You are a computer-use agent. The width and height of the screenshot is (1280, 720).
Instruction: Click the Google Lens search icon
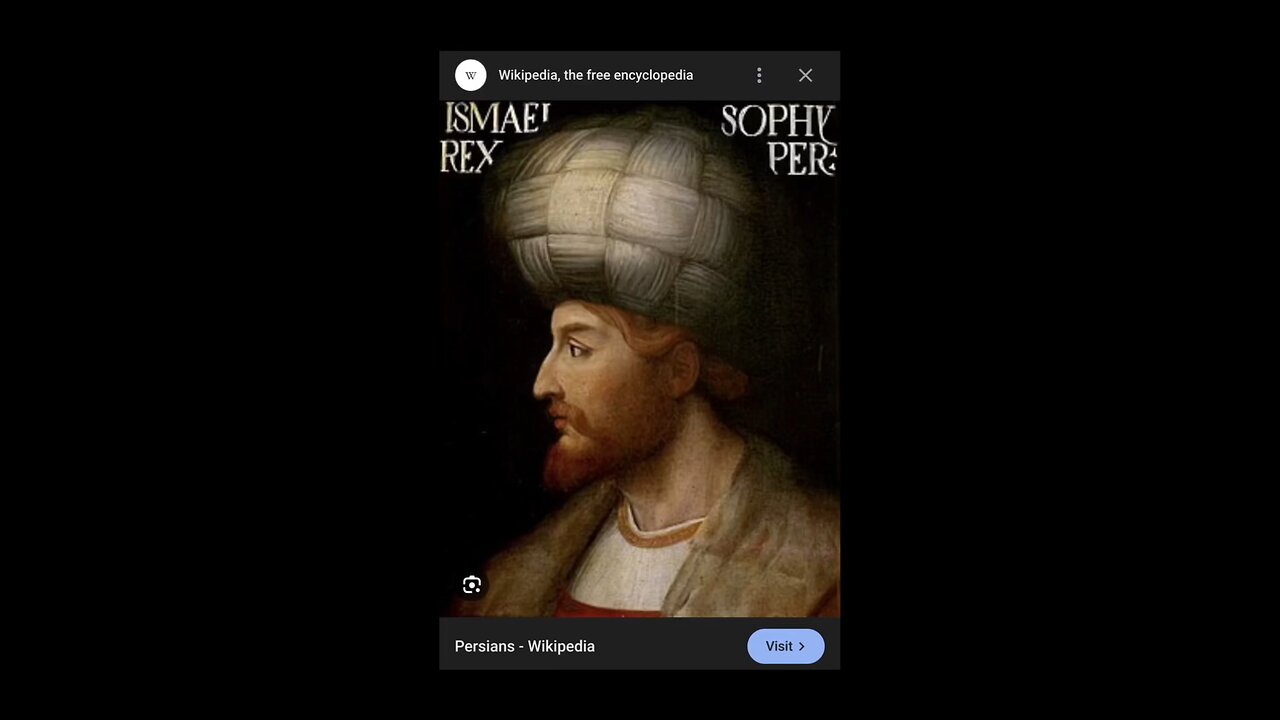pyautogui.click(x=472, y=585)
